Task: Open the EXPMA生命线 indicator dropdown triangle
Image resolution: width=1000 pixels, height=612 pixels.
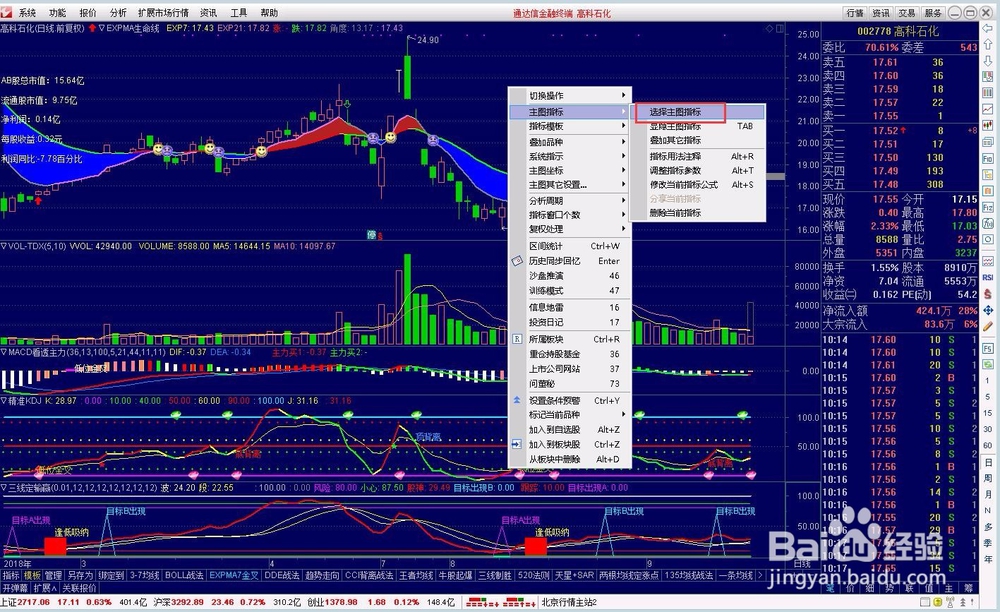Action: click(101, 28)
